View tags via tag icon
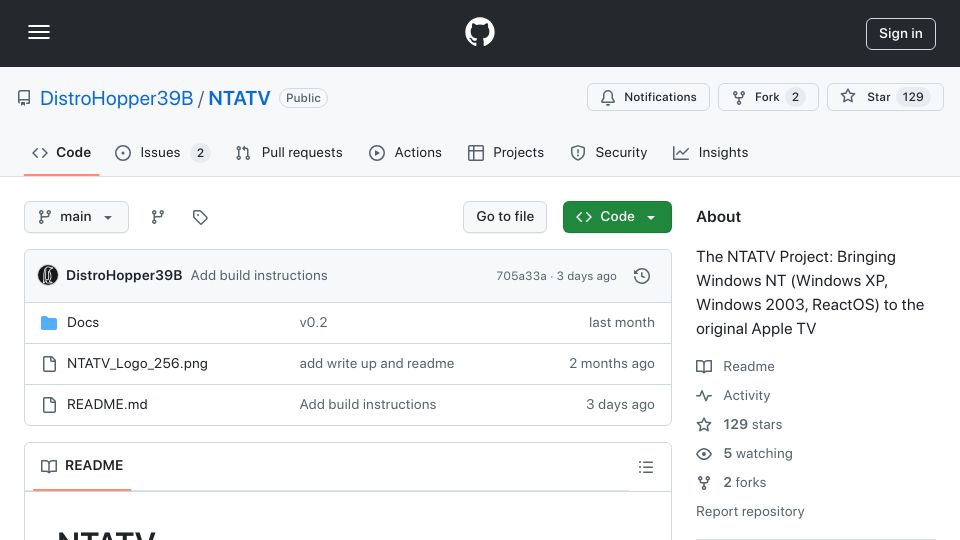 click(200, 217)
